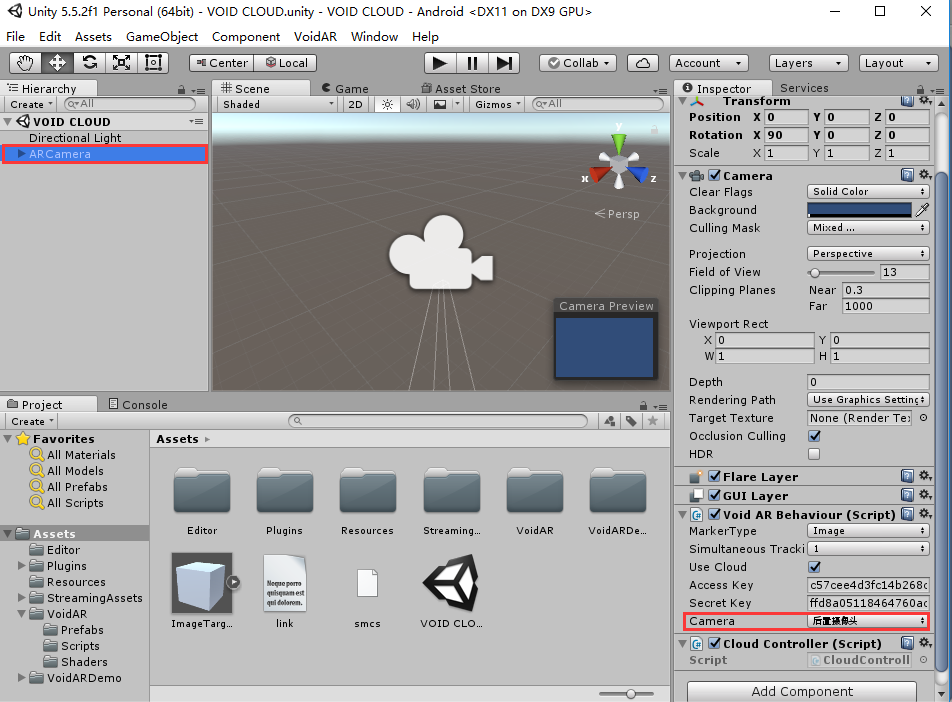Click Target Texture object picker circle
Viewport: 952px width, 702px height.
click(x=923, y=418)
